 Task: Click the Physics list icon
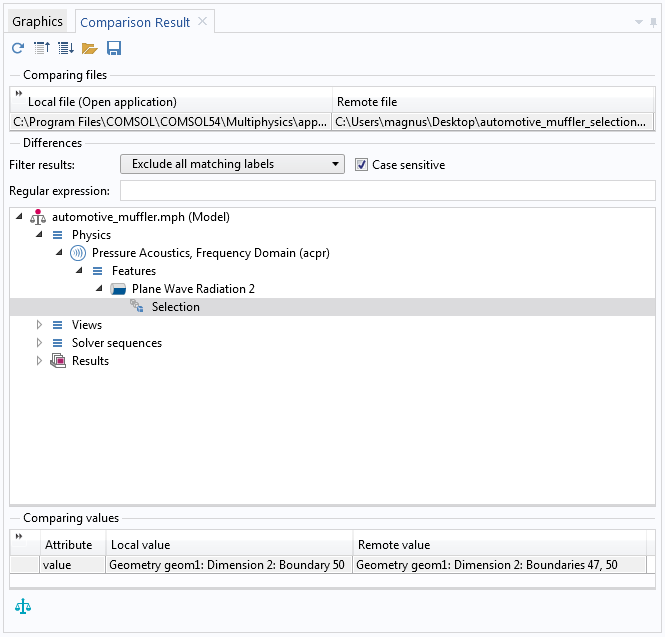57,235
